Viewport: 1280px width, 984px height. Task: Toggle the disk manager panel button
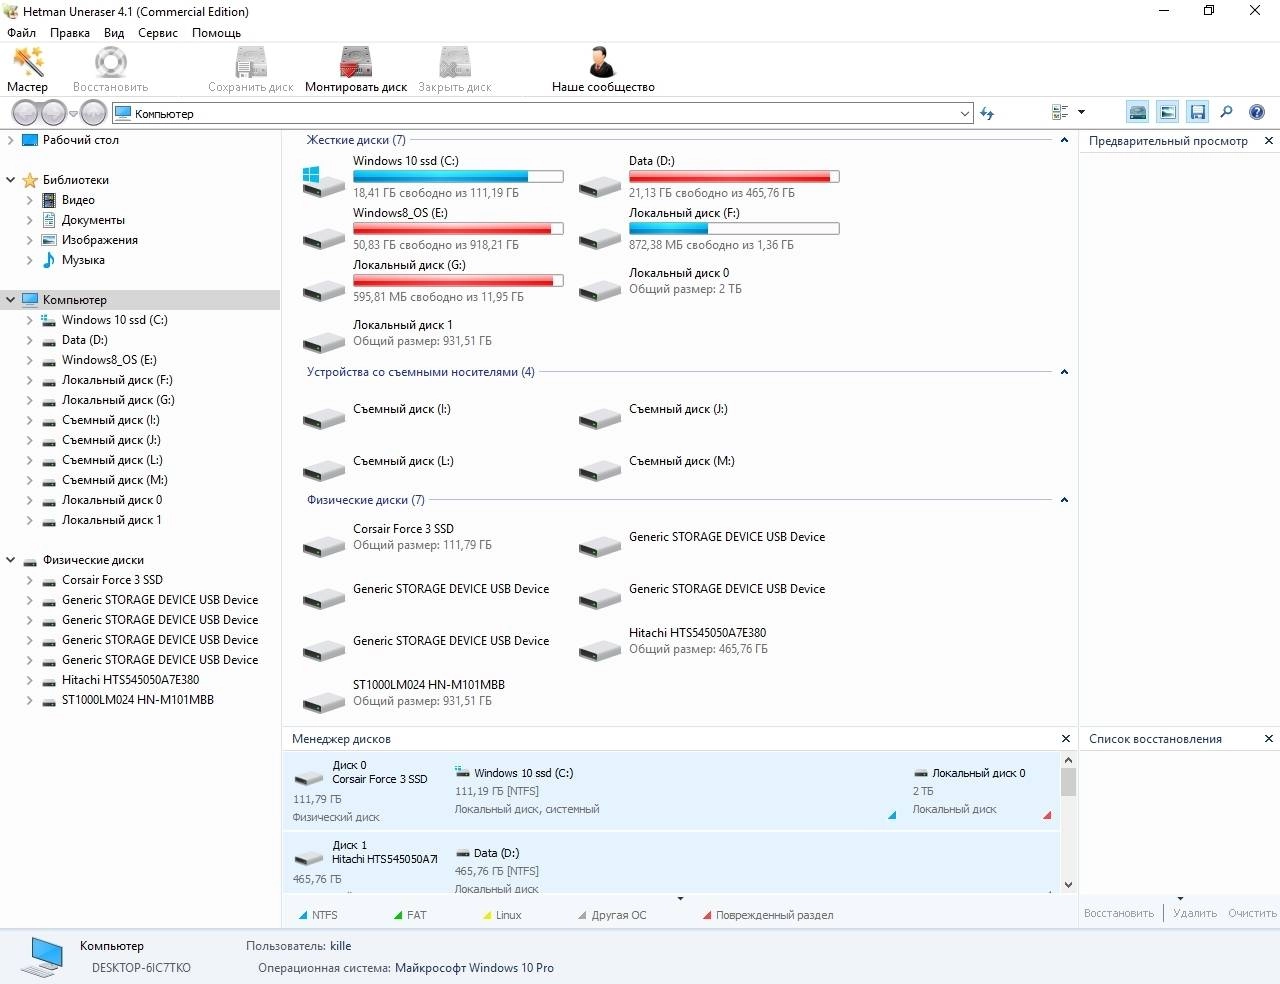click(x=1138, y=112)
